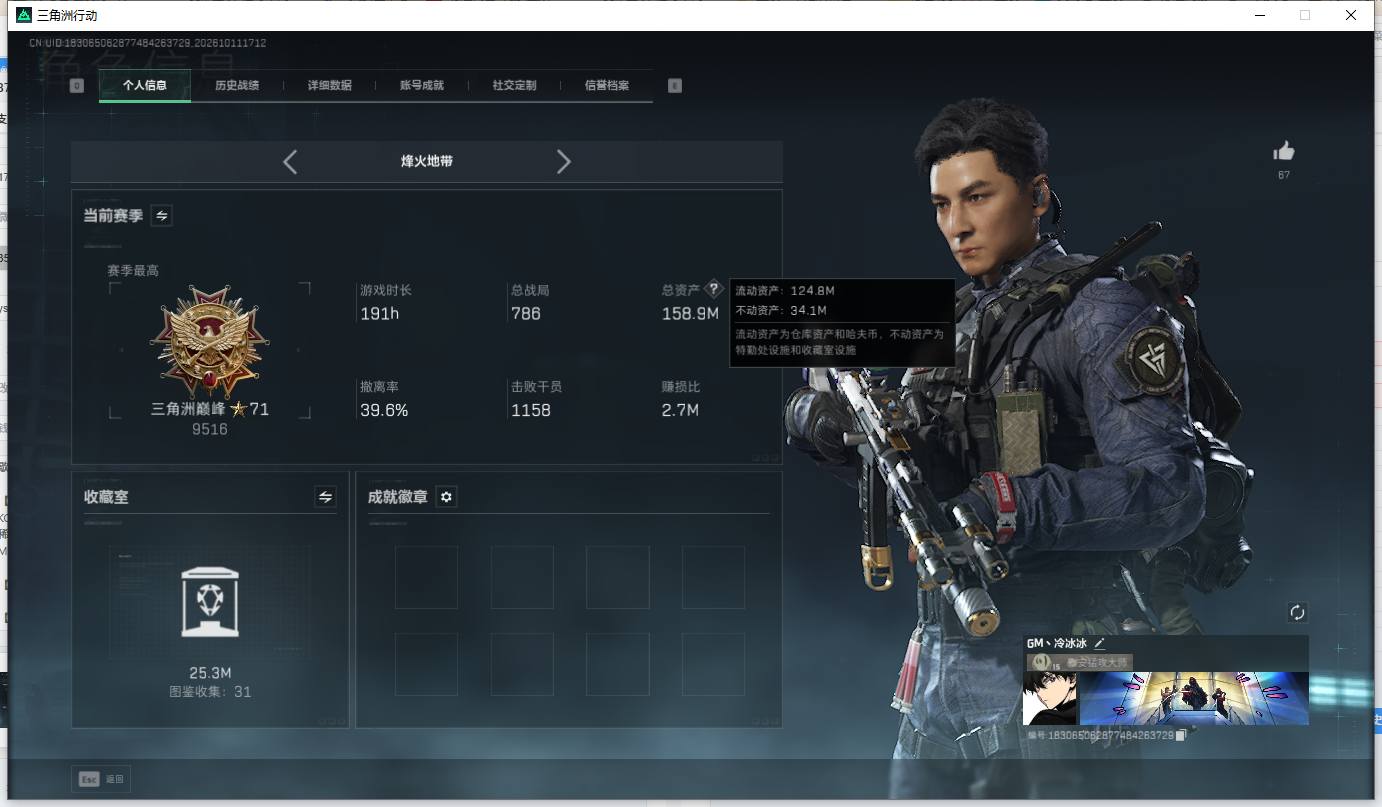Click the thumbs-up like icon

(x=1283, y=151)
